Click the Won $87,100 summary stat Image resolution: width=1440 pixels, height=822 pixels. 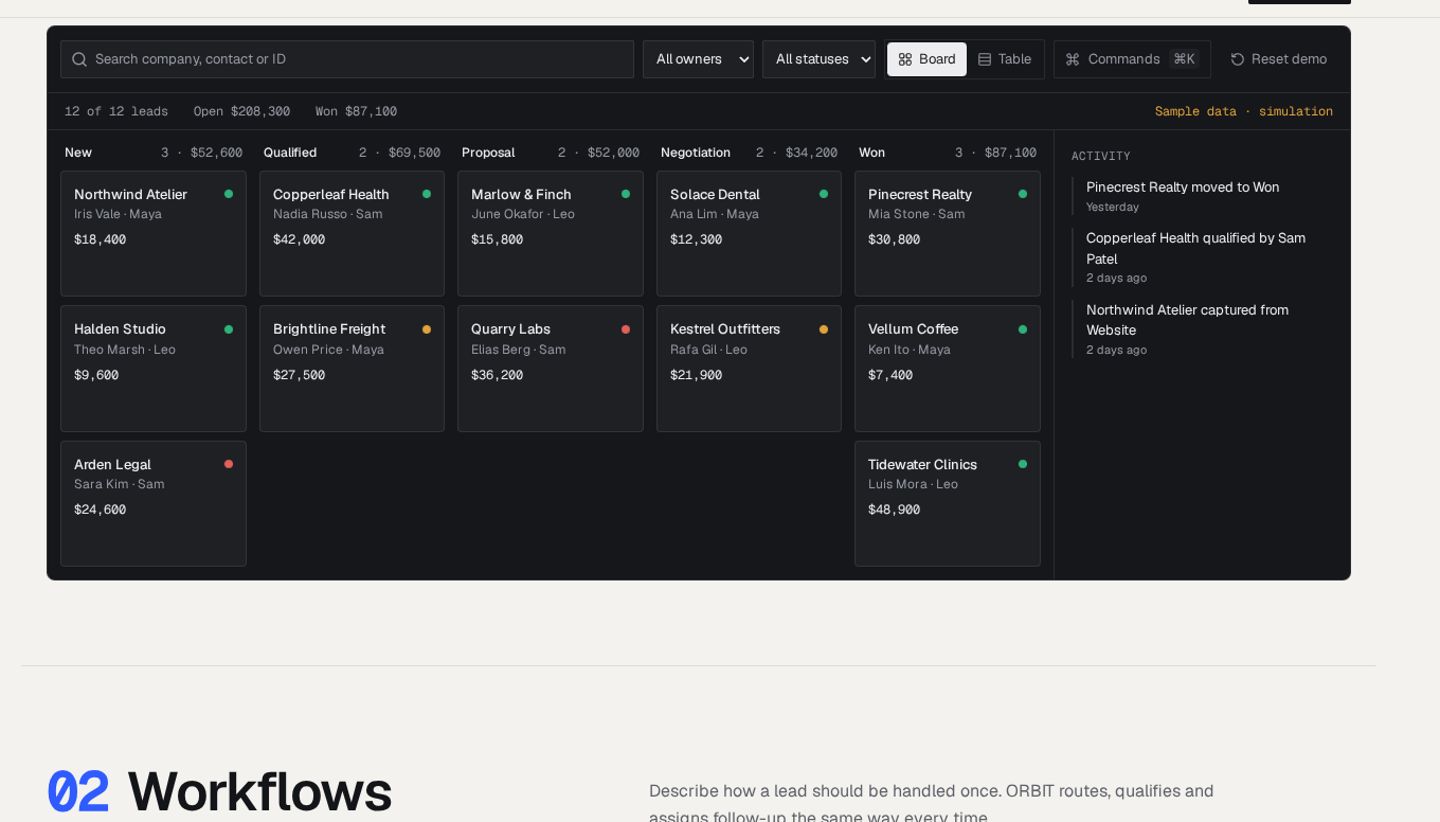[356, 111]
